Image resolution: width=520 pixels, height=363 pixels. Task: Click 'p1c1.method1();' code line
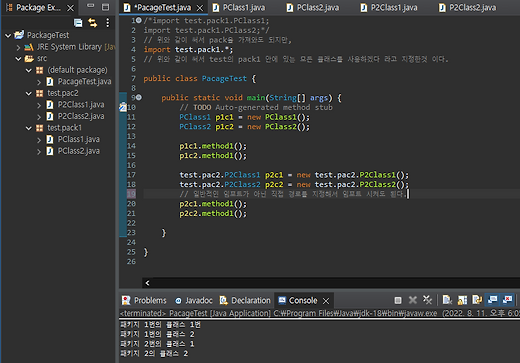tap(213, 146)
